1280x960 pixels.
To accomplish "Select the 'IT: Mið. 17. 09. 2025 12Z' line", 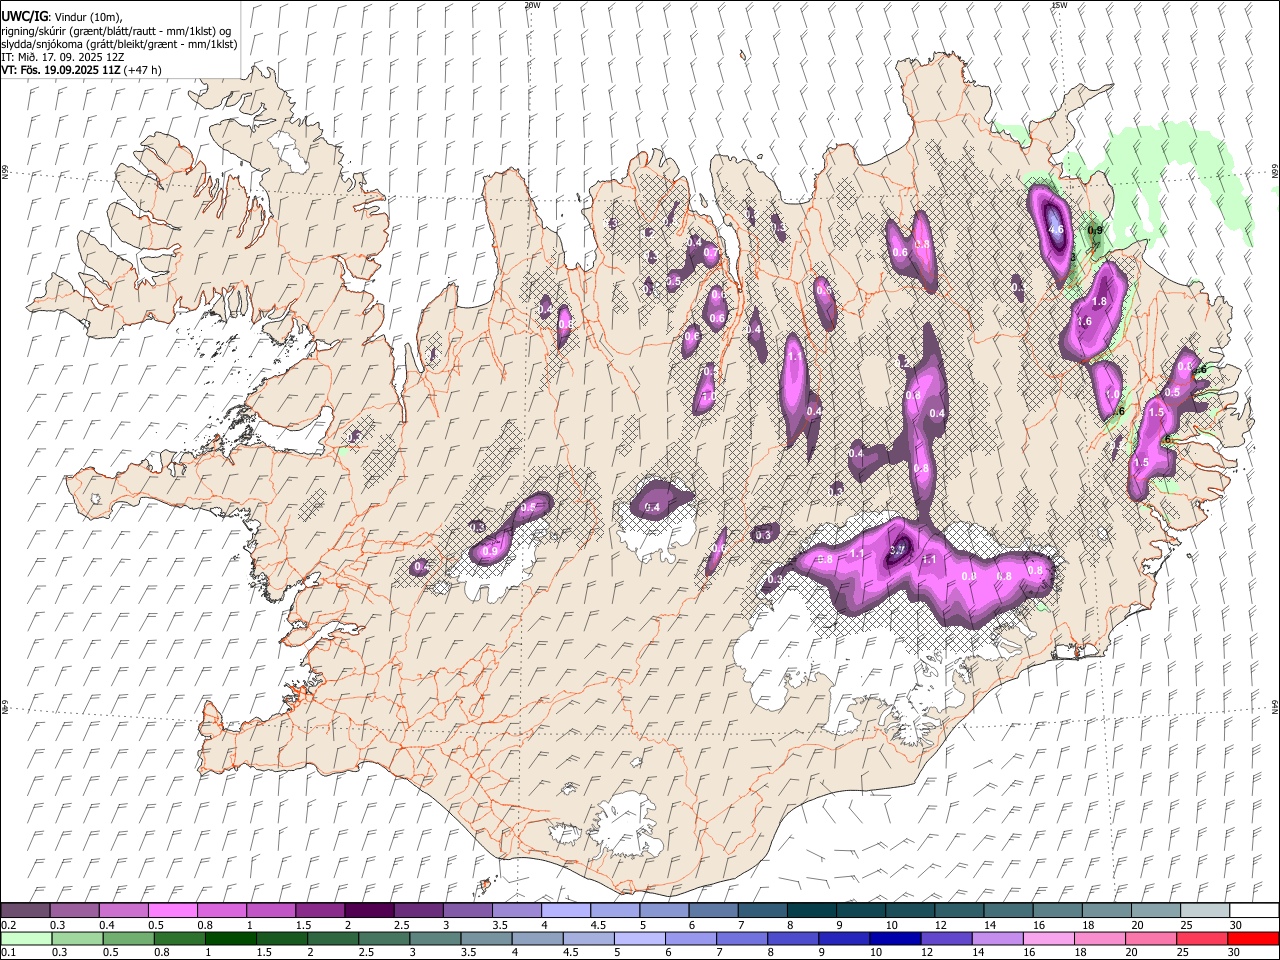I will [63, 57].
